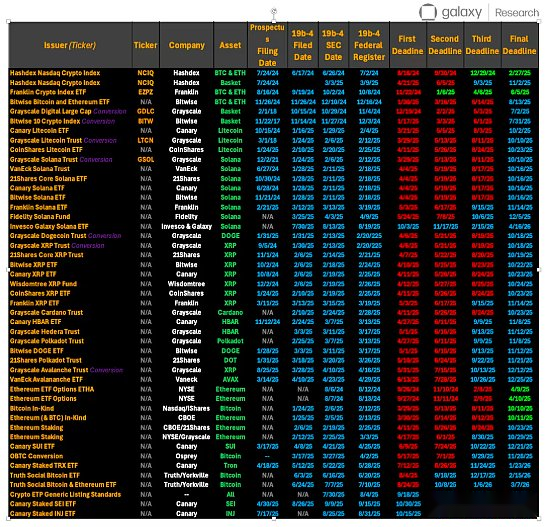Click the "Truth Social Bitcoin ETF" row name
Image resolution: width=547 pixels, height=527 pixels.
pos(45,475)
